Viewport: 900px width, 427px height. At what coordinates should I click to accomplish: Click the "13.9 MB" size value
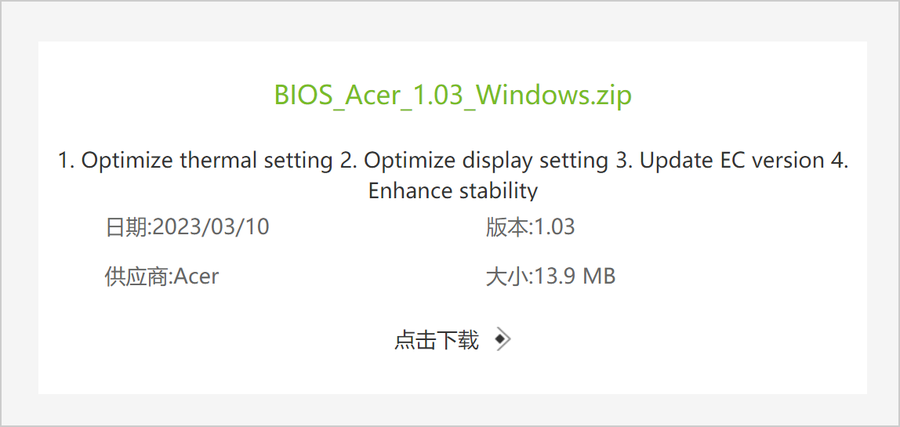tap(575, 277)
